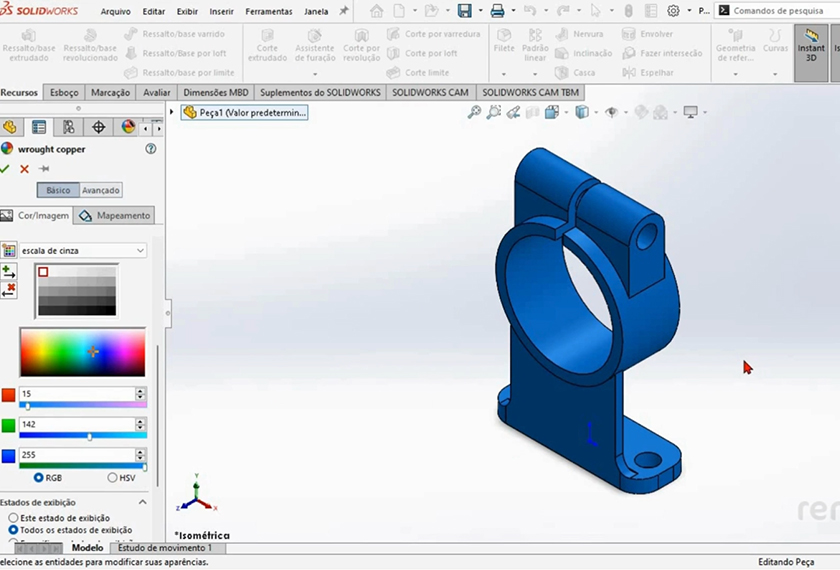Collapse the 'Estados de exibição' section
The height and width of the screenshot is (570, 840).
click(x=142, y=502)
